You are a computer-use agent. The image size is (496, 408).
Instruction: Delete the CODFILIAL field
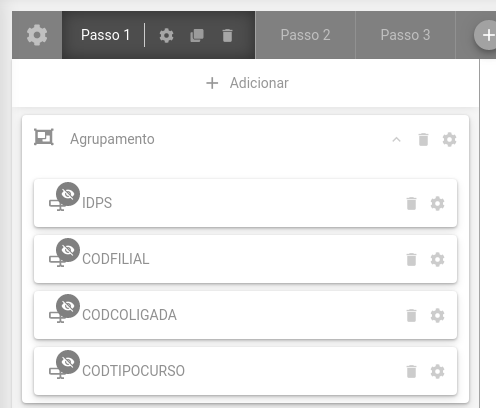pos(411,259)
